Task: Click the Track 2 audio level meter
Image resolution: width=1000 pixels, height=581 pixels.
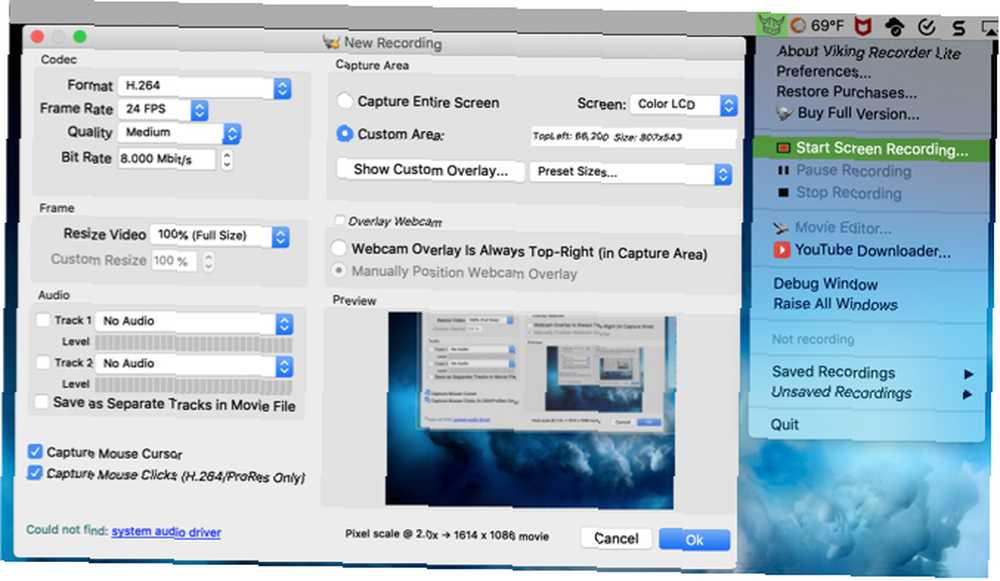Action: tap(194, 386)
